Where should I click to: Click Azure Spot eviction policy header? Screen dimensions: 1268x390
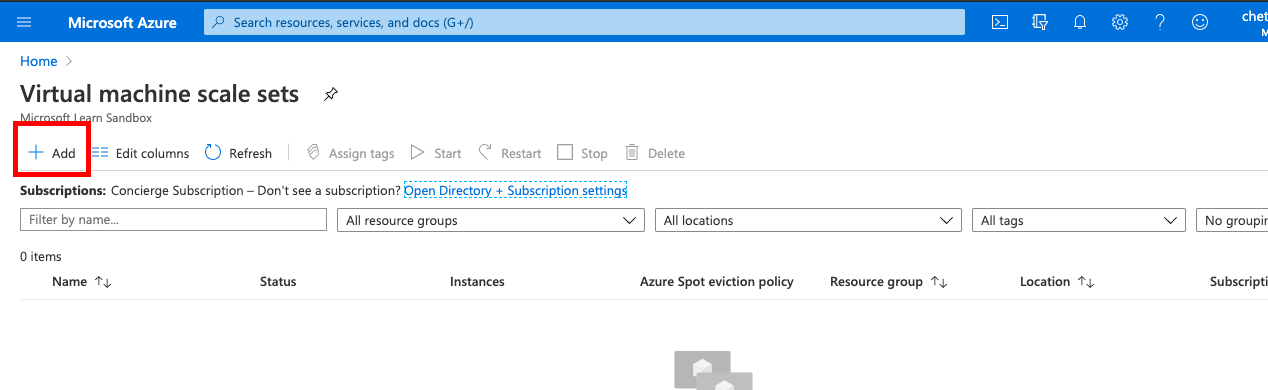(717, 282)
